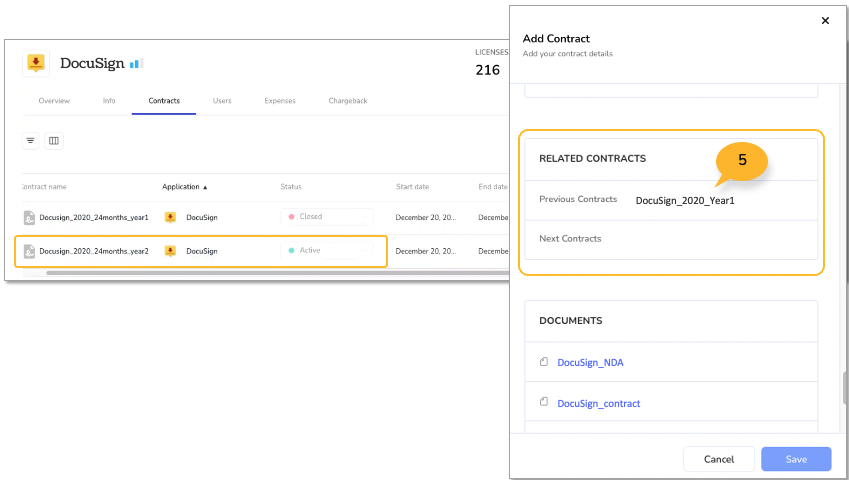This screenshot has width=849, height=480.
Task: Click Docusign_2020_24months_year2 contract name
Action: 94,251
